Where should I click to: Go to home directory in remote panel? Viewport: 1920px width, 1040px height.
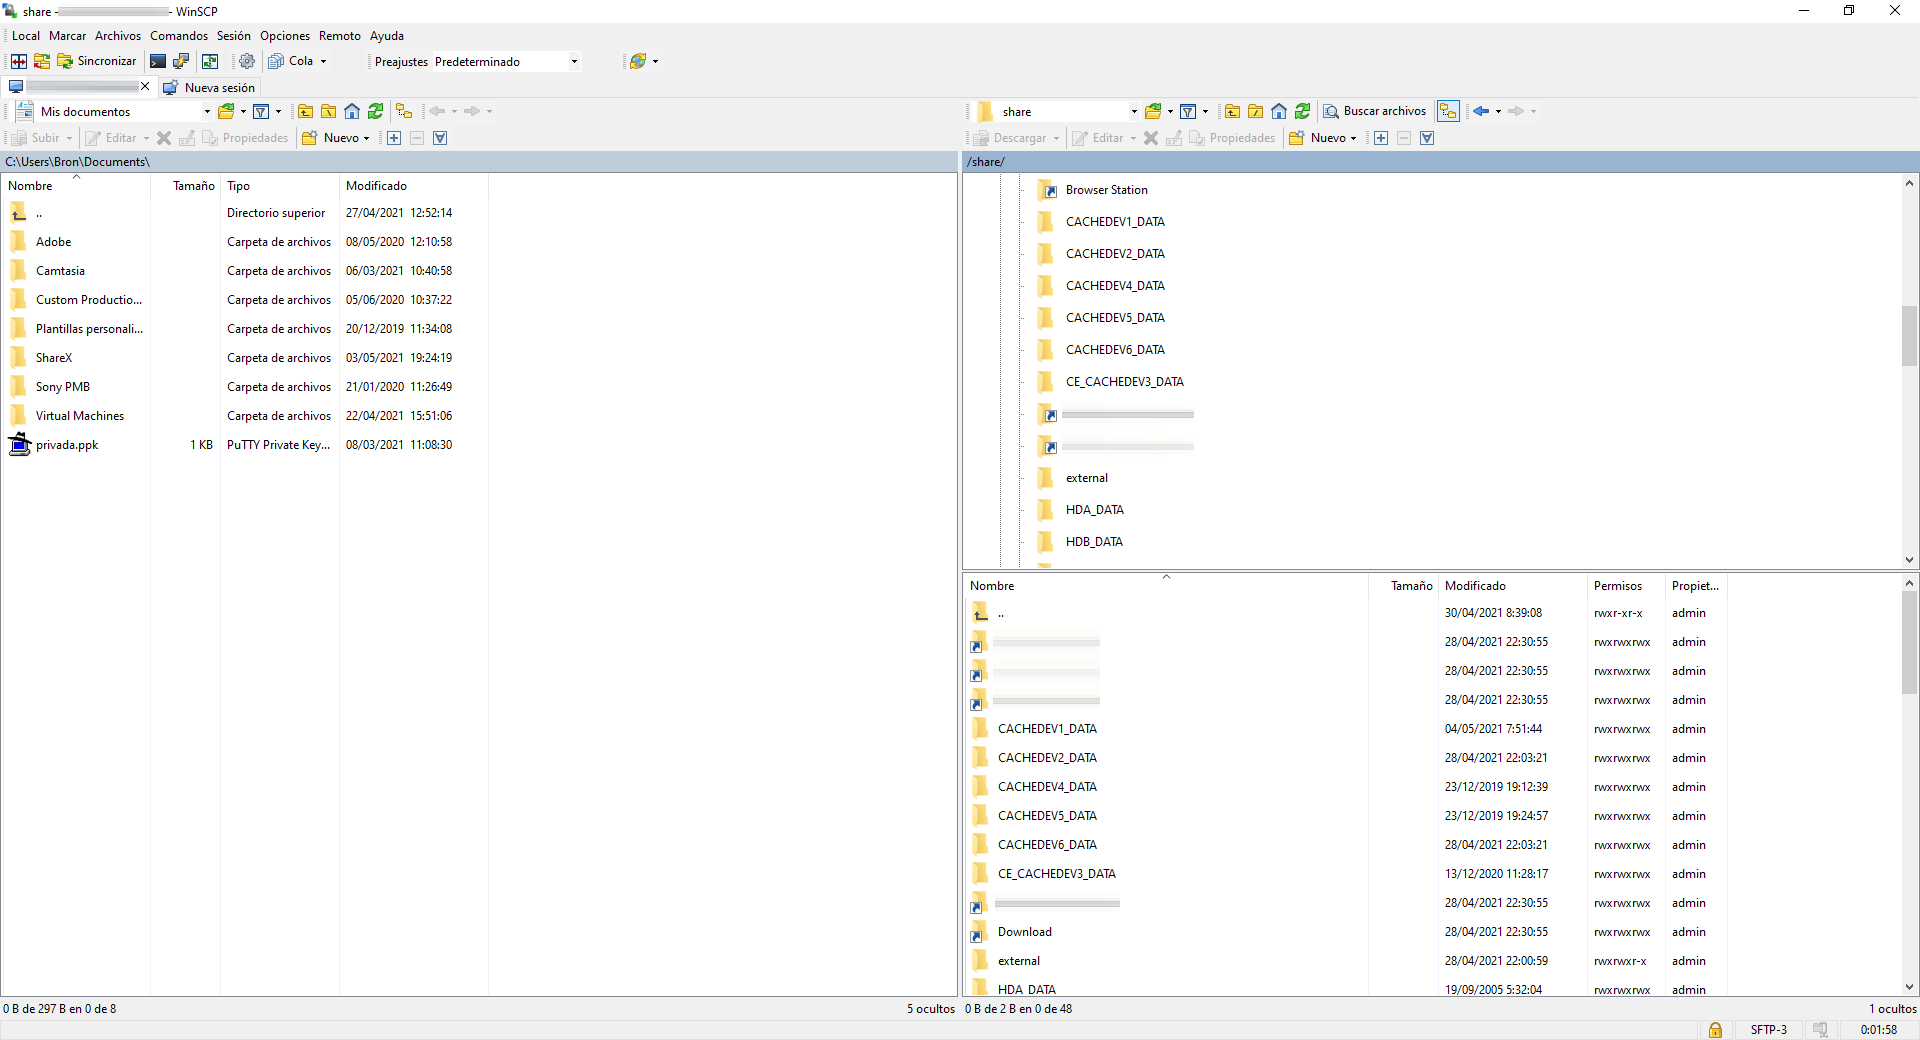pyautogui.click(x=1279, y=111)
